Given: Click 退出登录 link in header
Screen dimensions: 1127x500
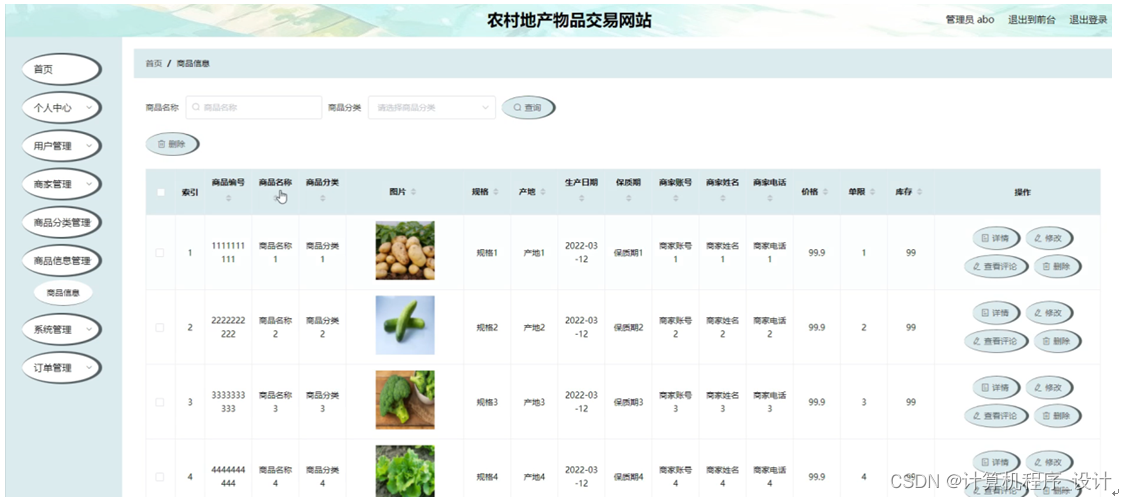Looking at the screenshot, I should [x=1088, y=20].
